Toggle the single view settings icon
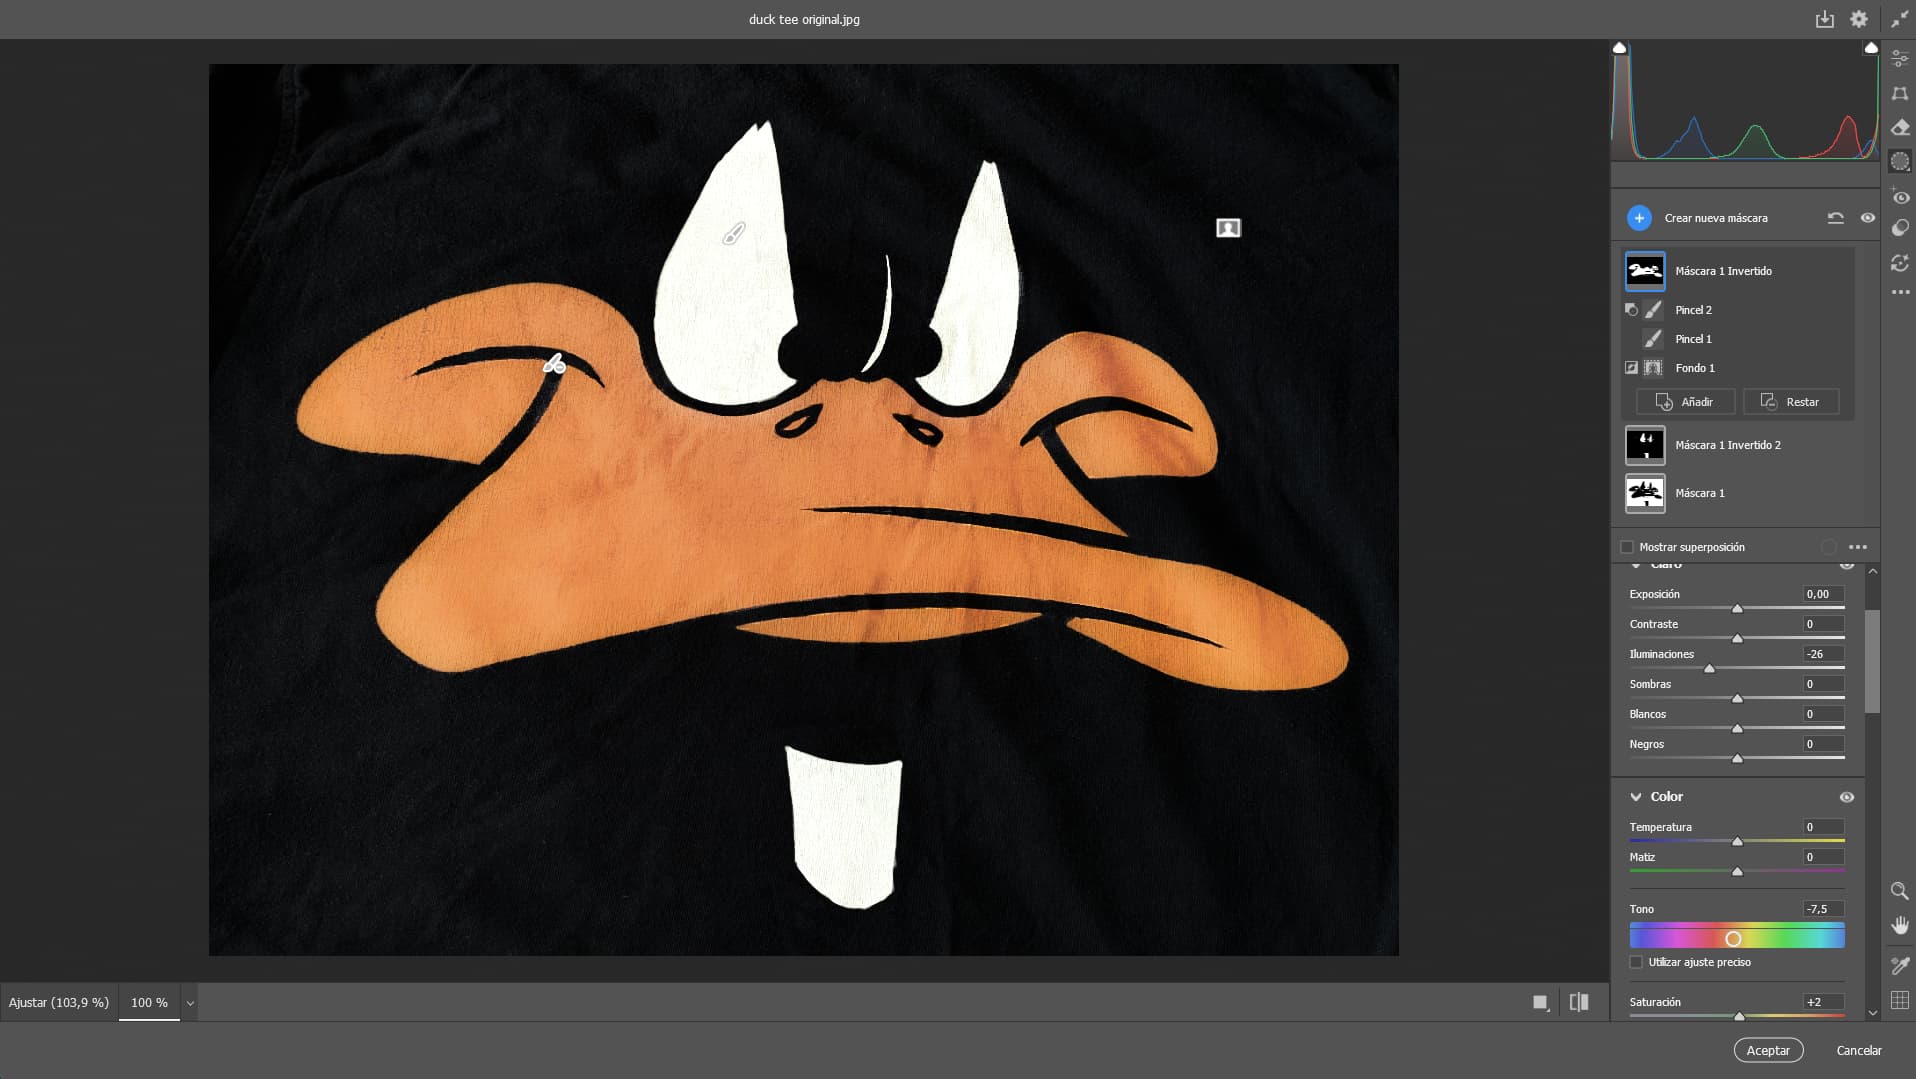This screenshot has width=1916, height=1079. pos(1541,1002)
